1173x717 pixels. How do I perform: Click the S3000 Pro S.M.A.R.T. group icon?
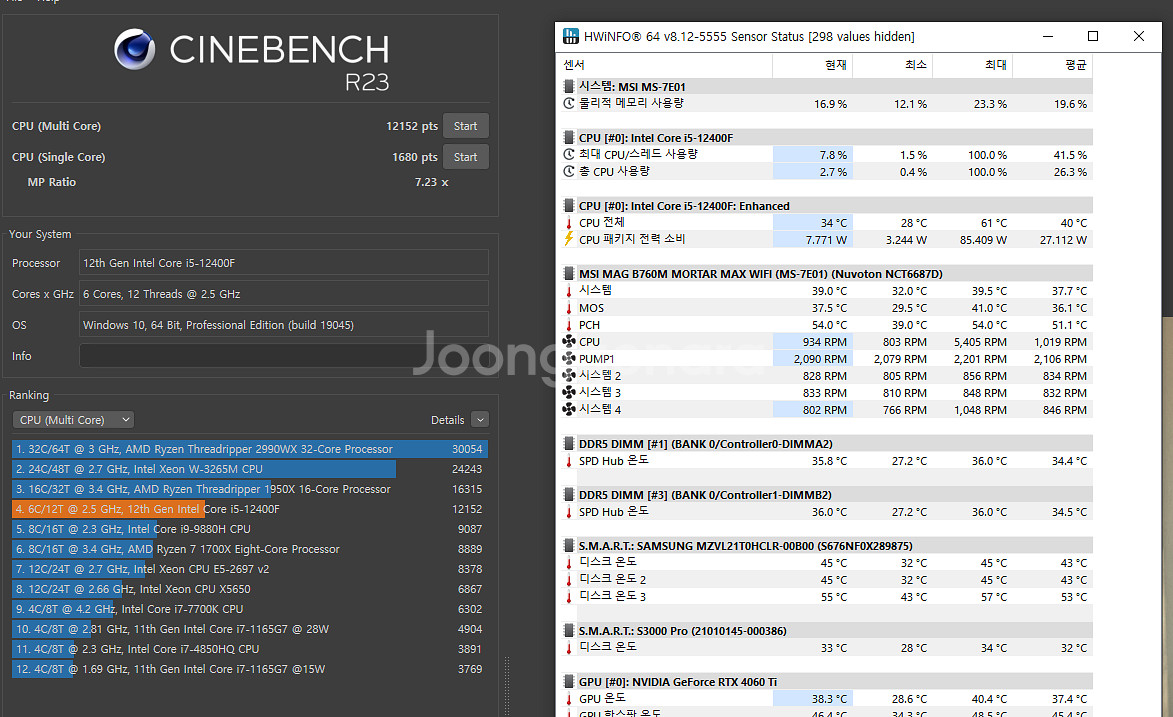569,631
